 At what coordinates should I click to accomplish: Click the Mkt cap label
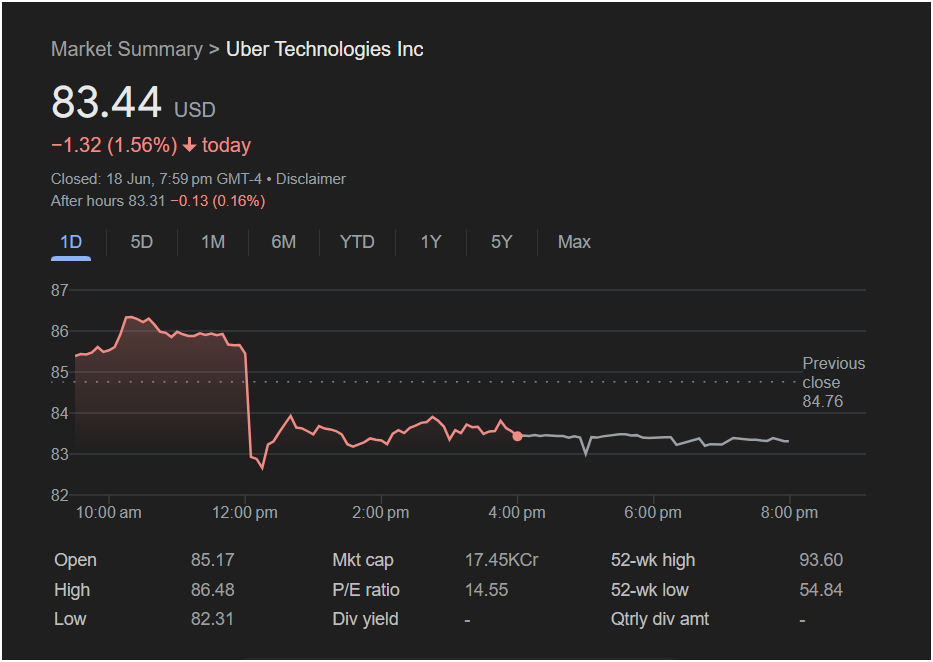363,560
